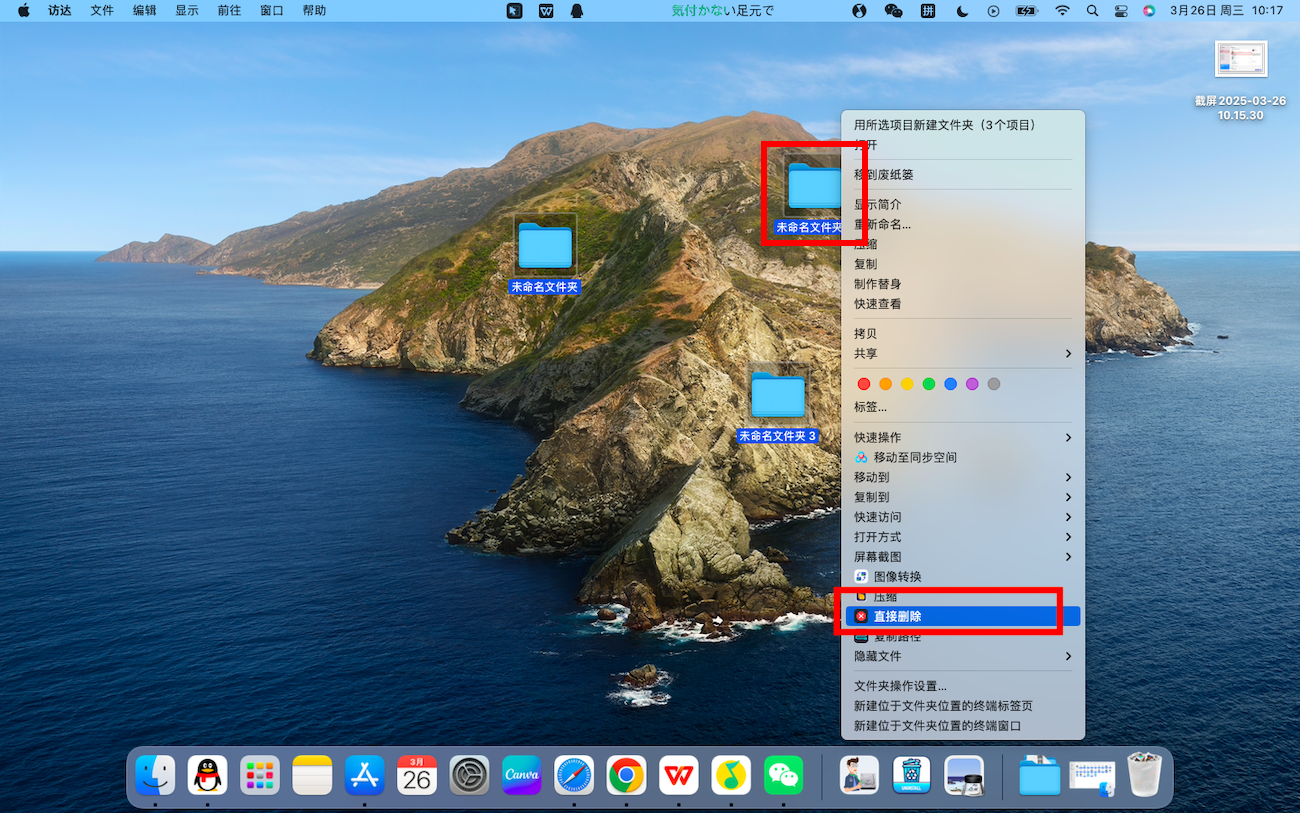Click 标签... in the context menu
The width and height of the screenshot is (1300, 813).
(963, 407)
